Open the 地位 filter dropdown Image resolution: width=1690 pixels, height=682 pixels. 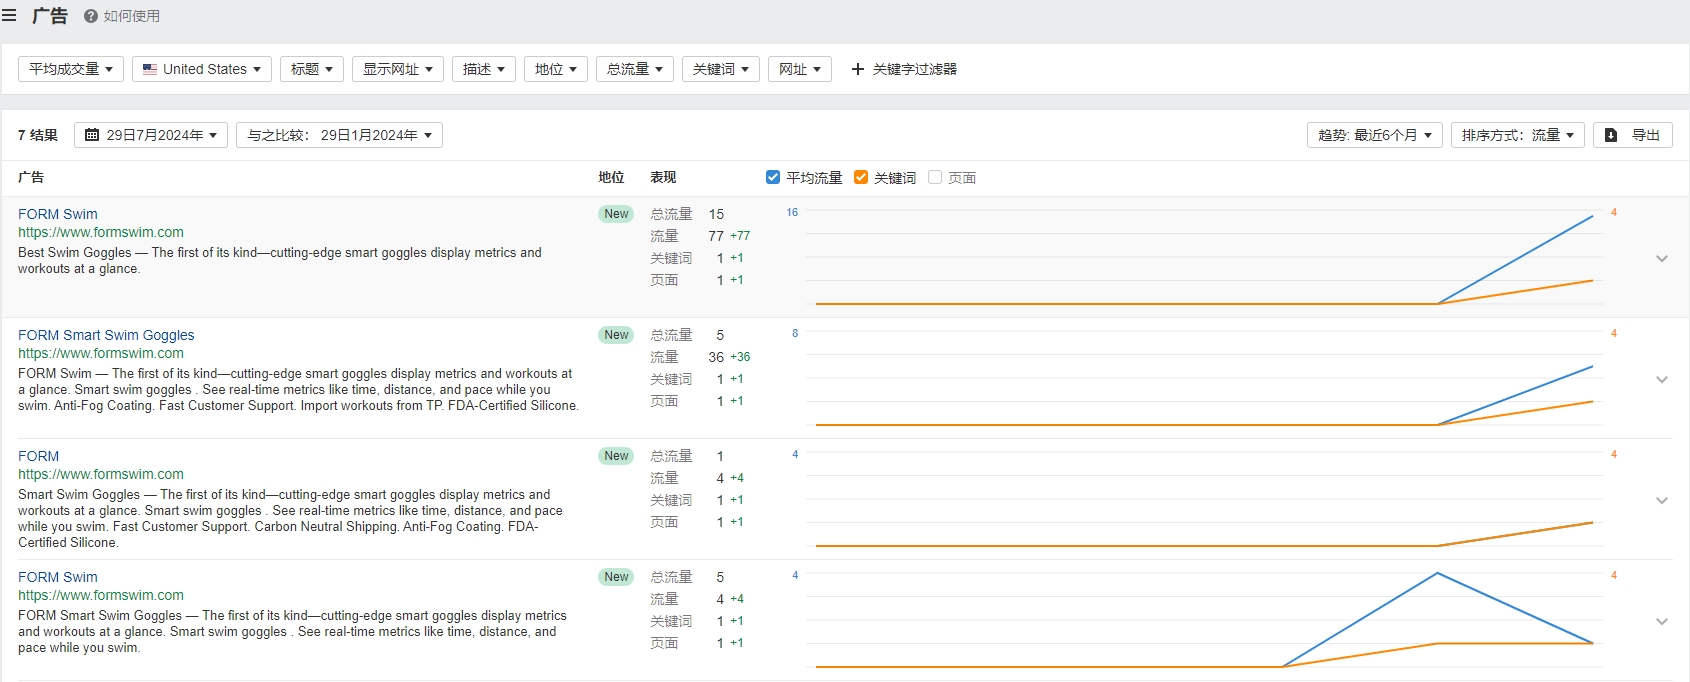pyautogui.click(x=556, y=69)
